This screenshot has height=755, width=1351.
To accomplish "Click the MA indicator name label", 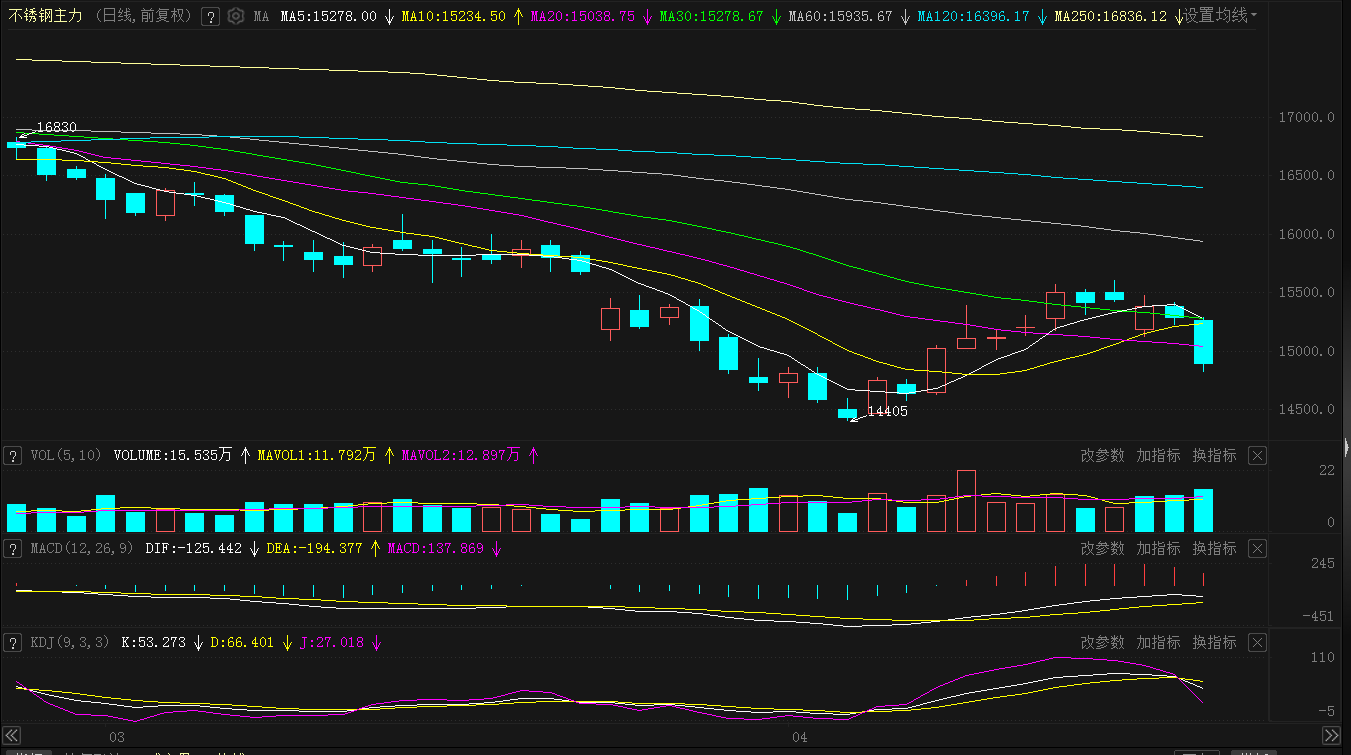I will coord(261,17).
